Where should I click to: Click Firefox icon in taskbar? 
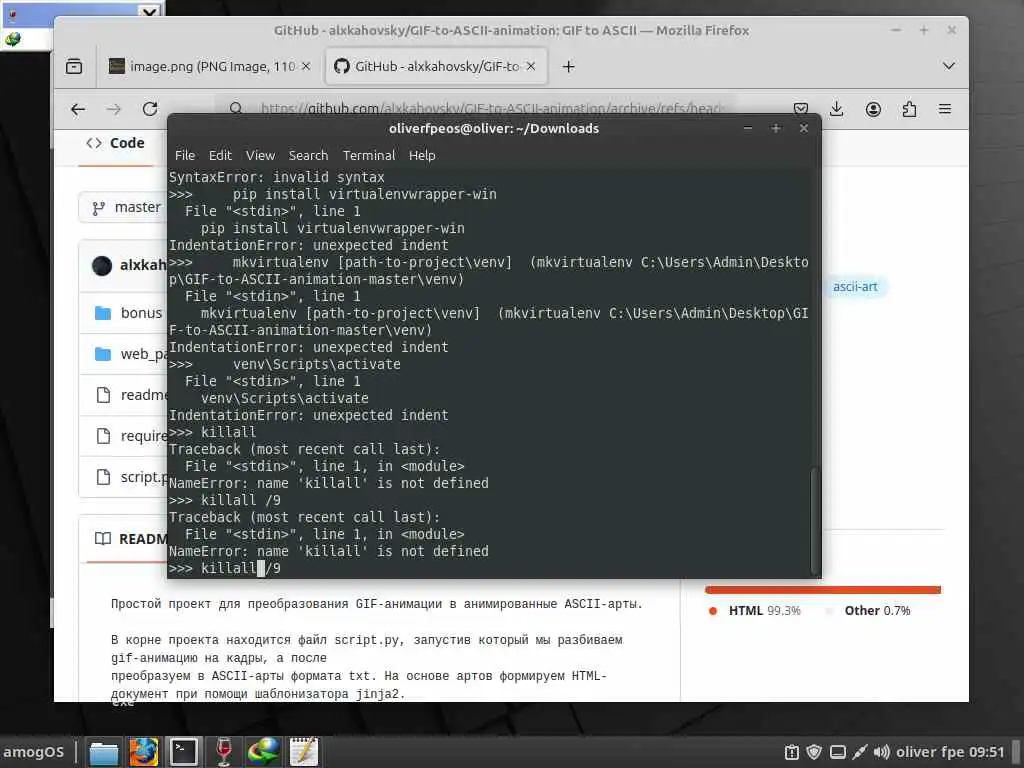point(144,752)
